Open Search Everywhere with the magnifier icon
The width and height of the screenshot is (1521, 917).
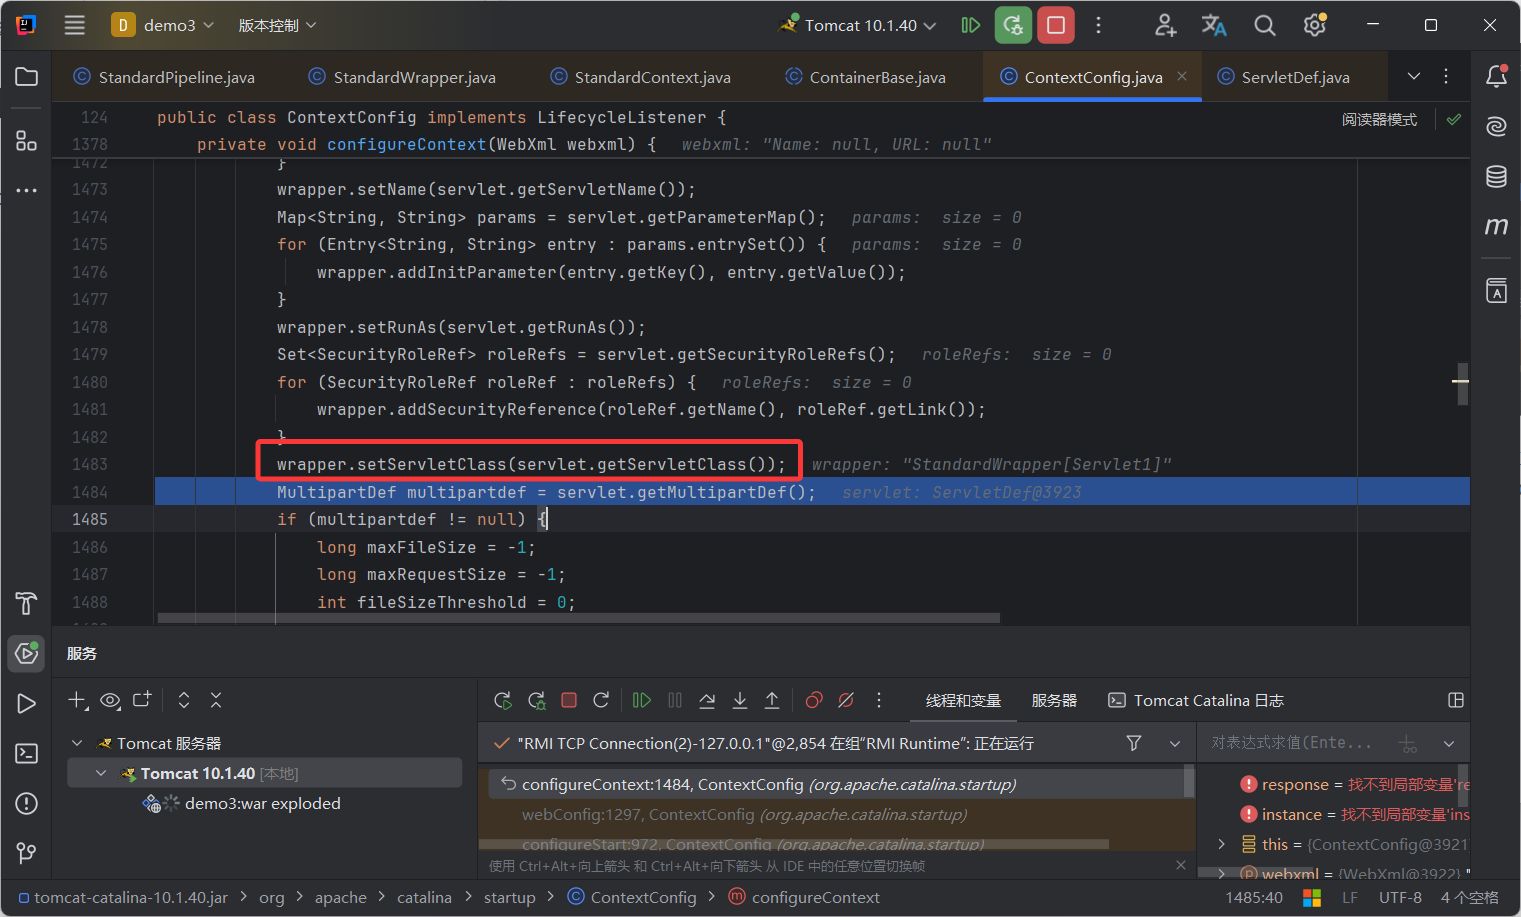[1265, 25]
